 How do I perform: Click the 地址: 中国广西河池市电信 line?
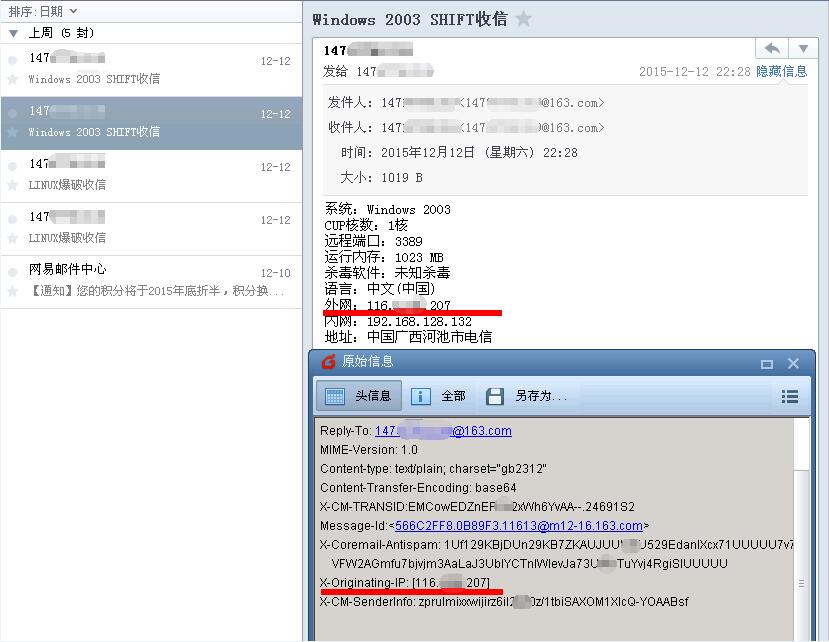(x=408, y=337)
